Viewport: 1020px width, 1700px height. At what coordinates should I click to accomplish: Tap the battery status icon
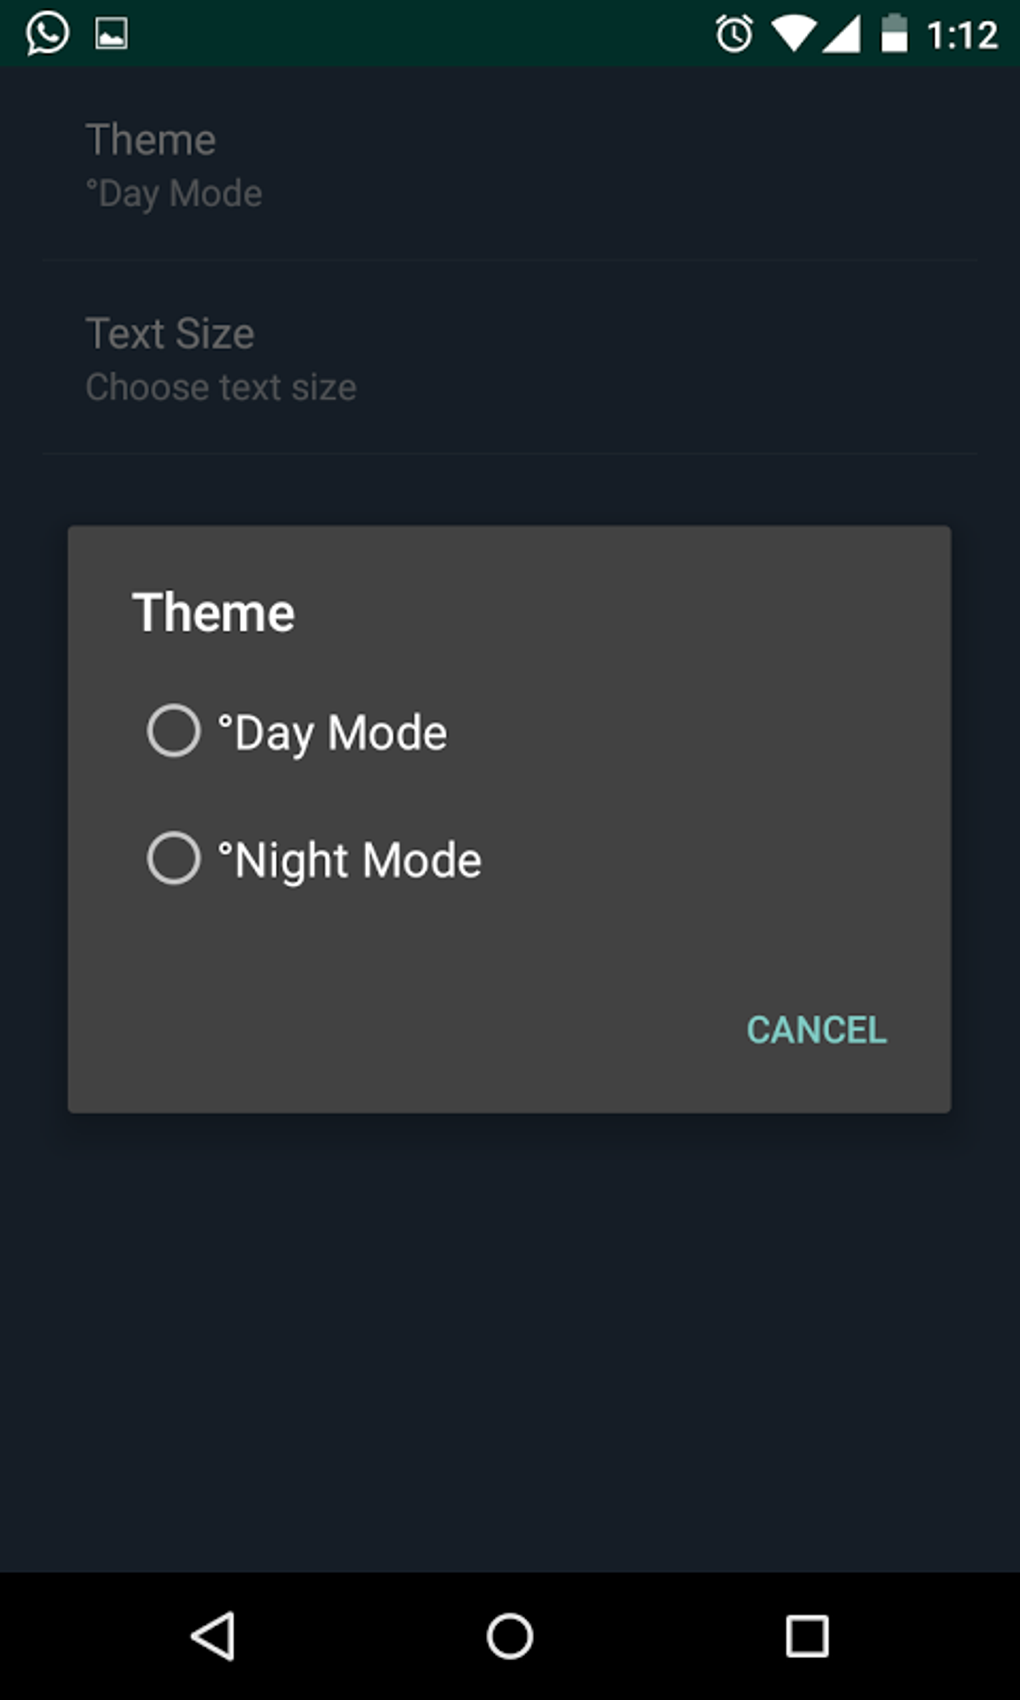coord(893,34)
